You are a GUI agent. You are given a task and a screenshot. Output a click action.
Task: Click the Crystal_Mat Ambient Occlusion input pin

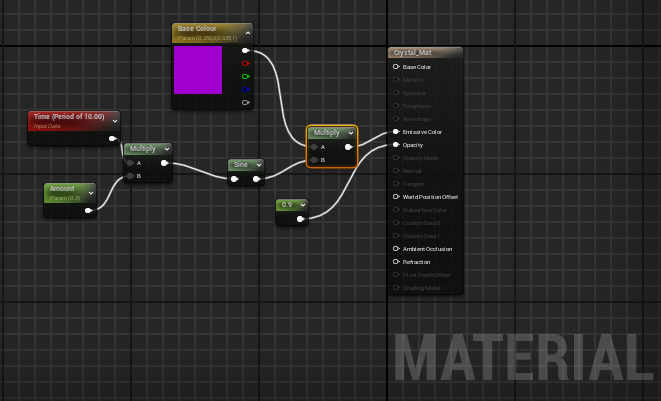pyautogui.click(x=396, y=249)
